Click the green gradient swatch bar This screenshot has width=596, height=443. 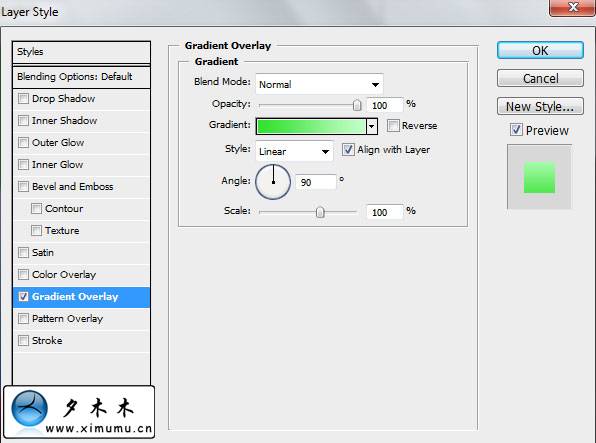pos(311,126)
